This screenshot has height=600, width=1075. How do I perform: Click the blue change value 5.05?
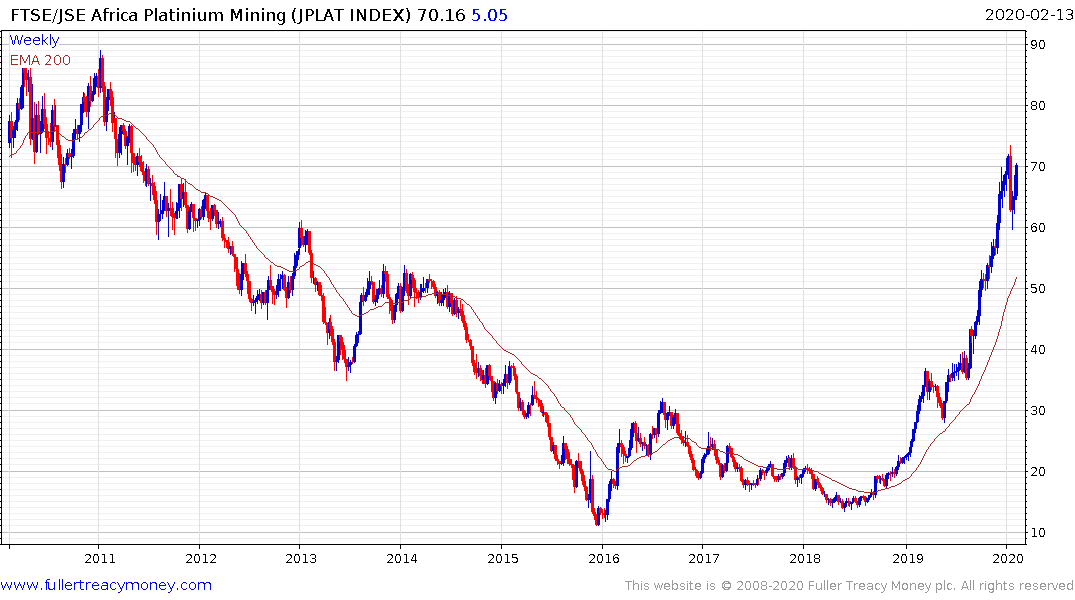(x=490, y=15)
